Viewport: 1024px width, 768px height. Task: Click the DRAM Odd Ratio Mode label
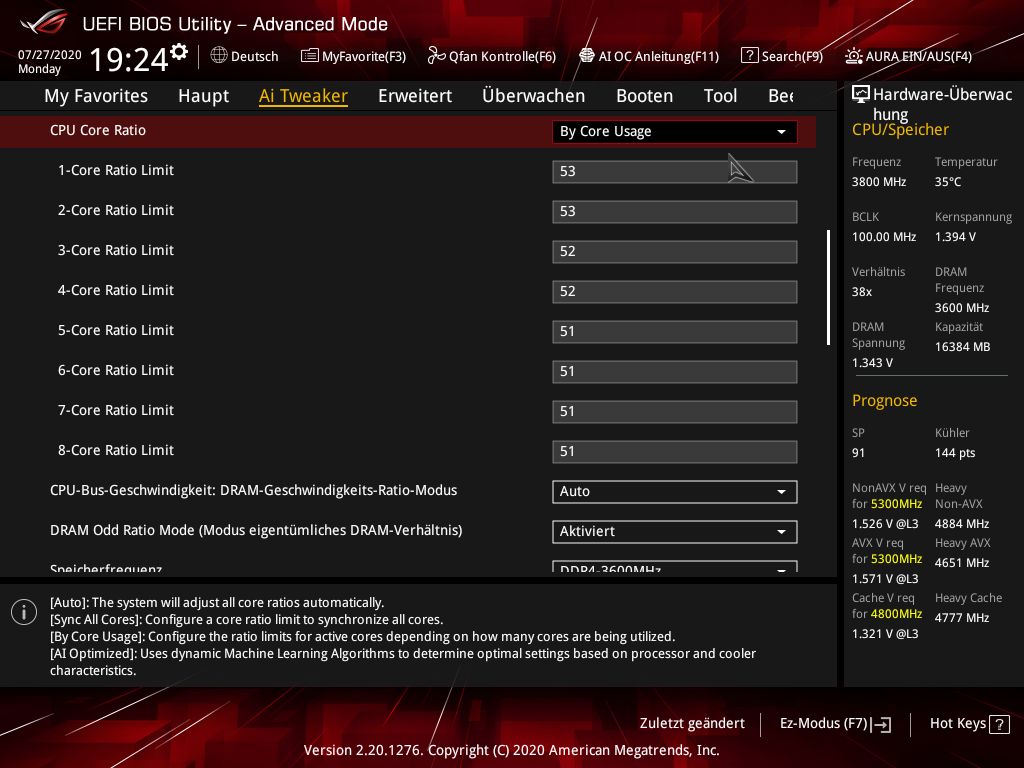(256, 530)
